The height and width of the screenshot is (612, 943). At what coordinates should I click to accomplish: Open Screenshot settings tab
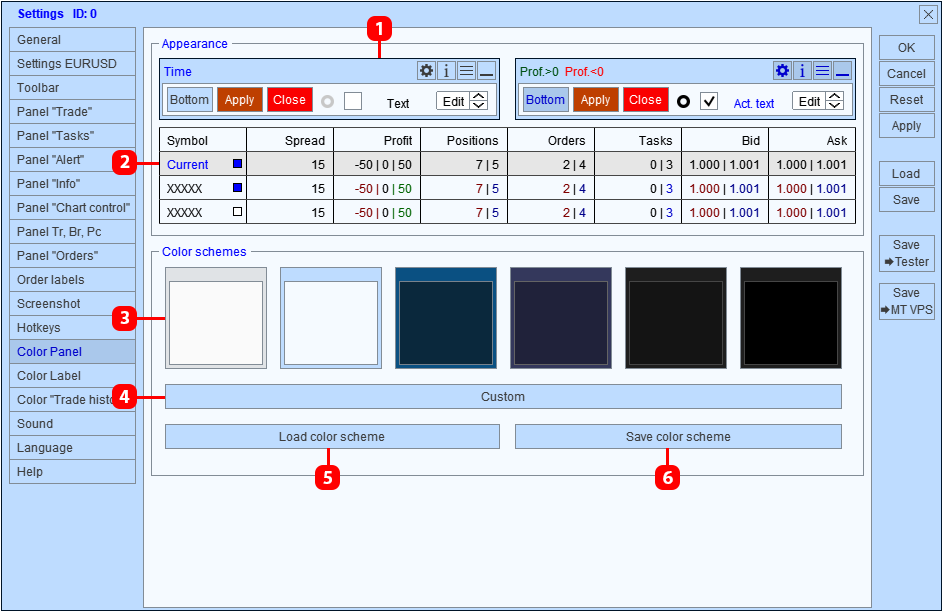[x=72, y=304]
